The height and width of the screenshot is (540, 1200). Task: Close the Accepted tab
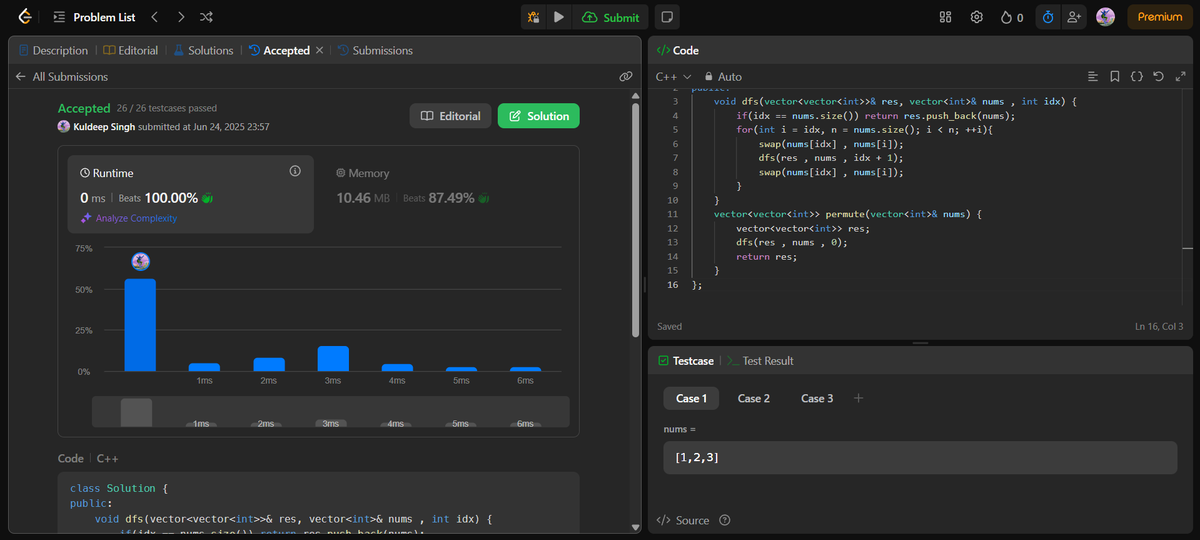(319, 50)
